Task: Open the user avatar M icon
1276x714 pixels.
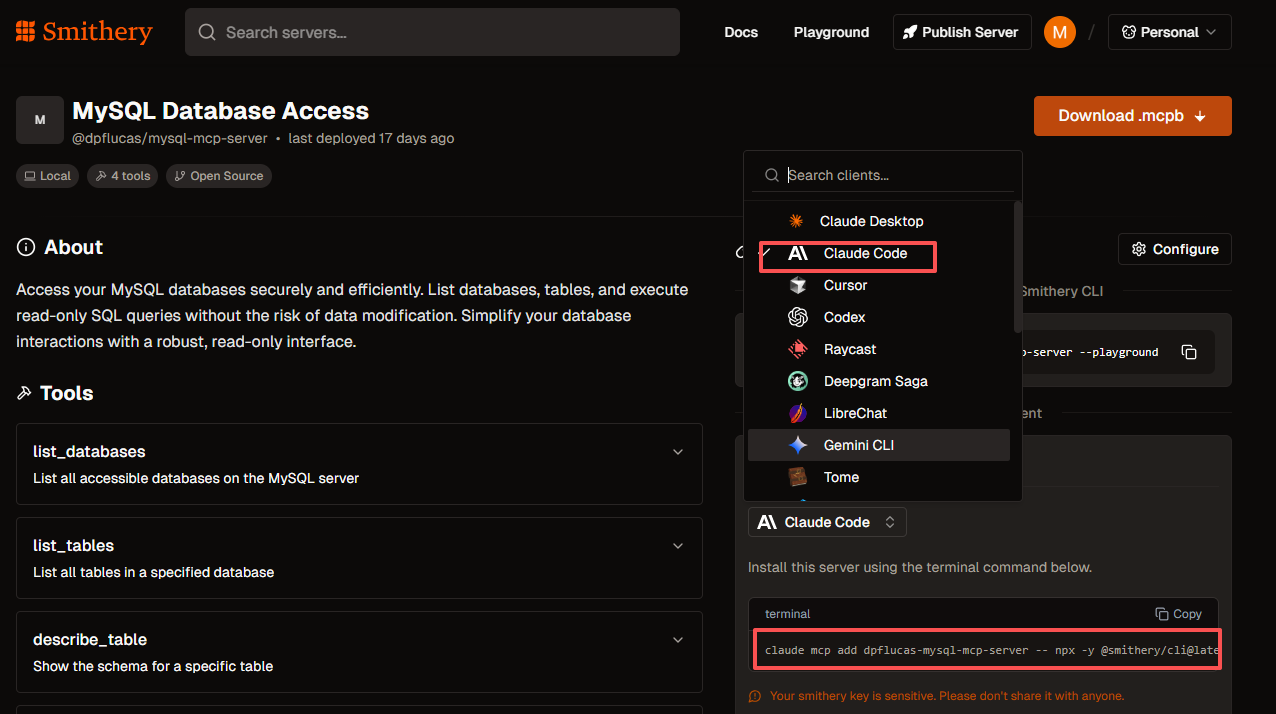Action: [1059, 32]
